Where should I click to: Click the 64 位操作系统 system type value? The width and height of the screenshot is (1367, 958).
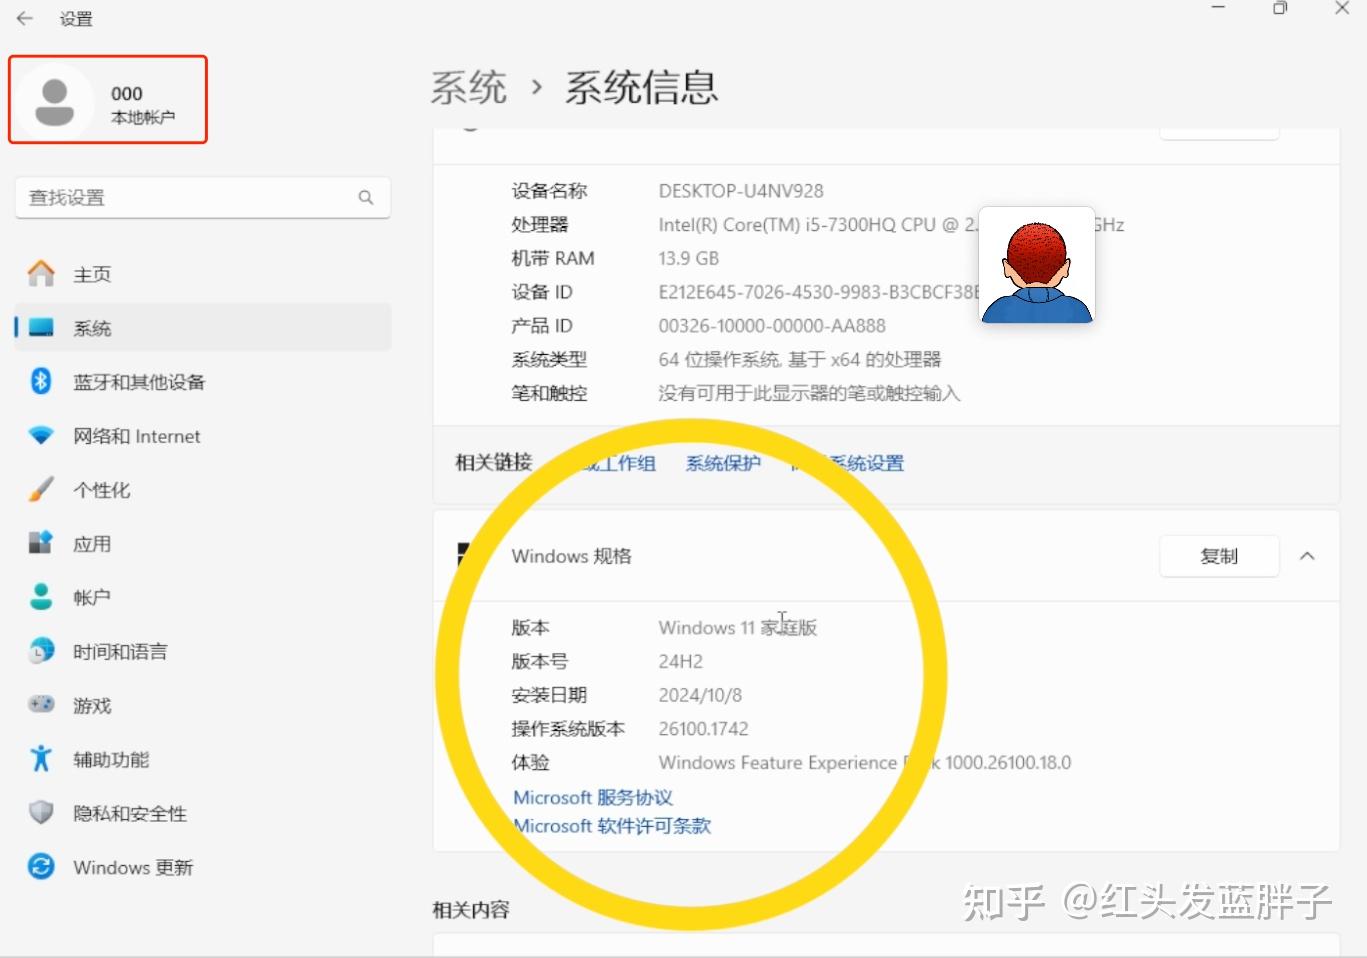coord(800,360)
